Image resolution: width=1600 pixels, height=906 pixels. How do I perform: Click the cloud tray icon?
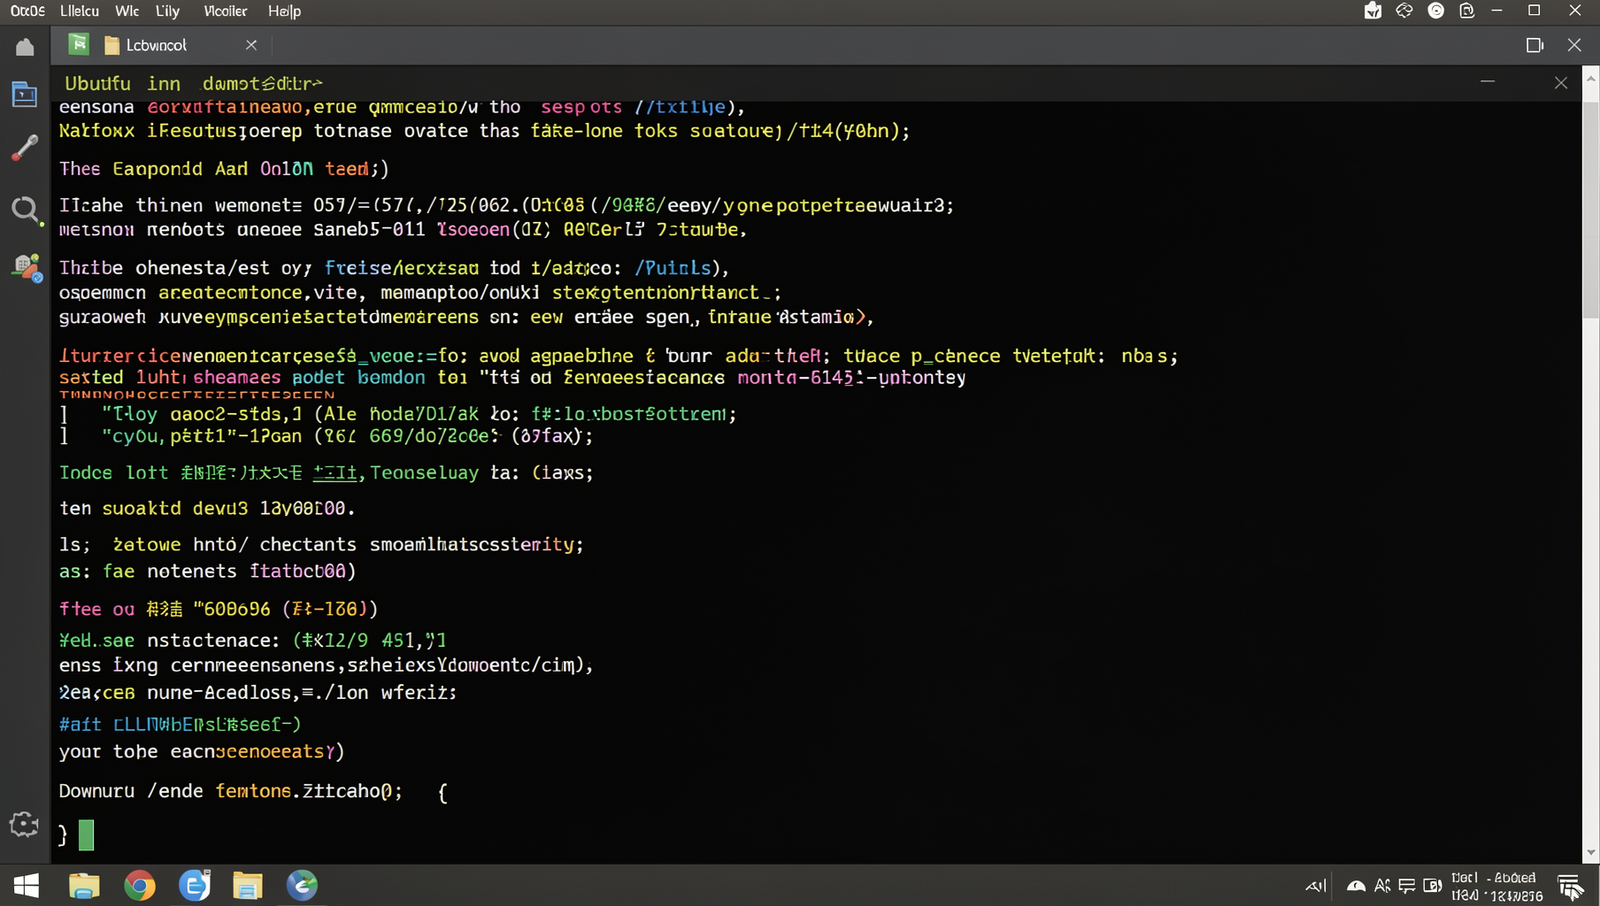click(1356, 886)
